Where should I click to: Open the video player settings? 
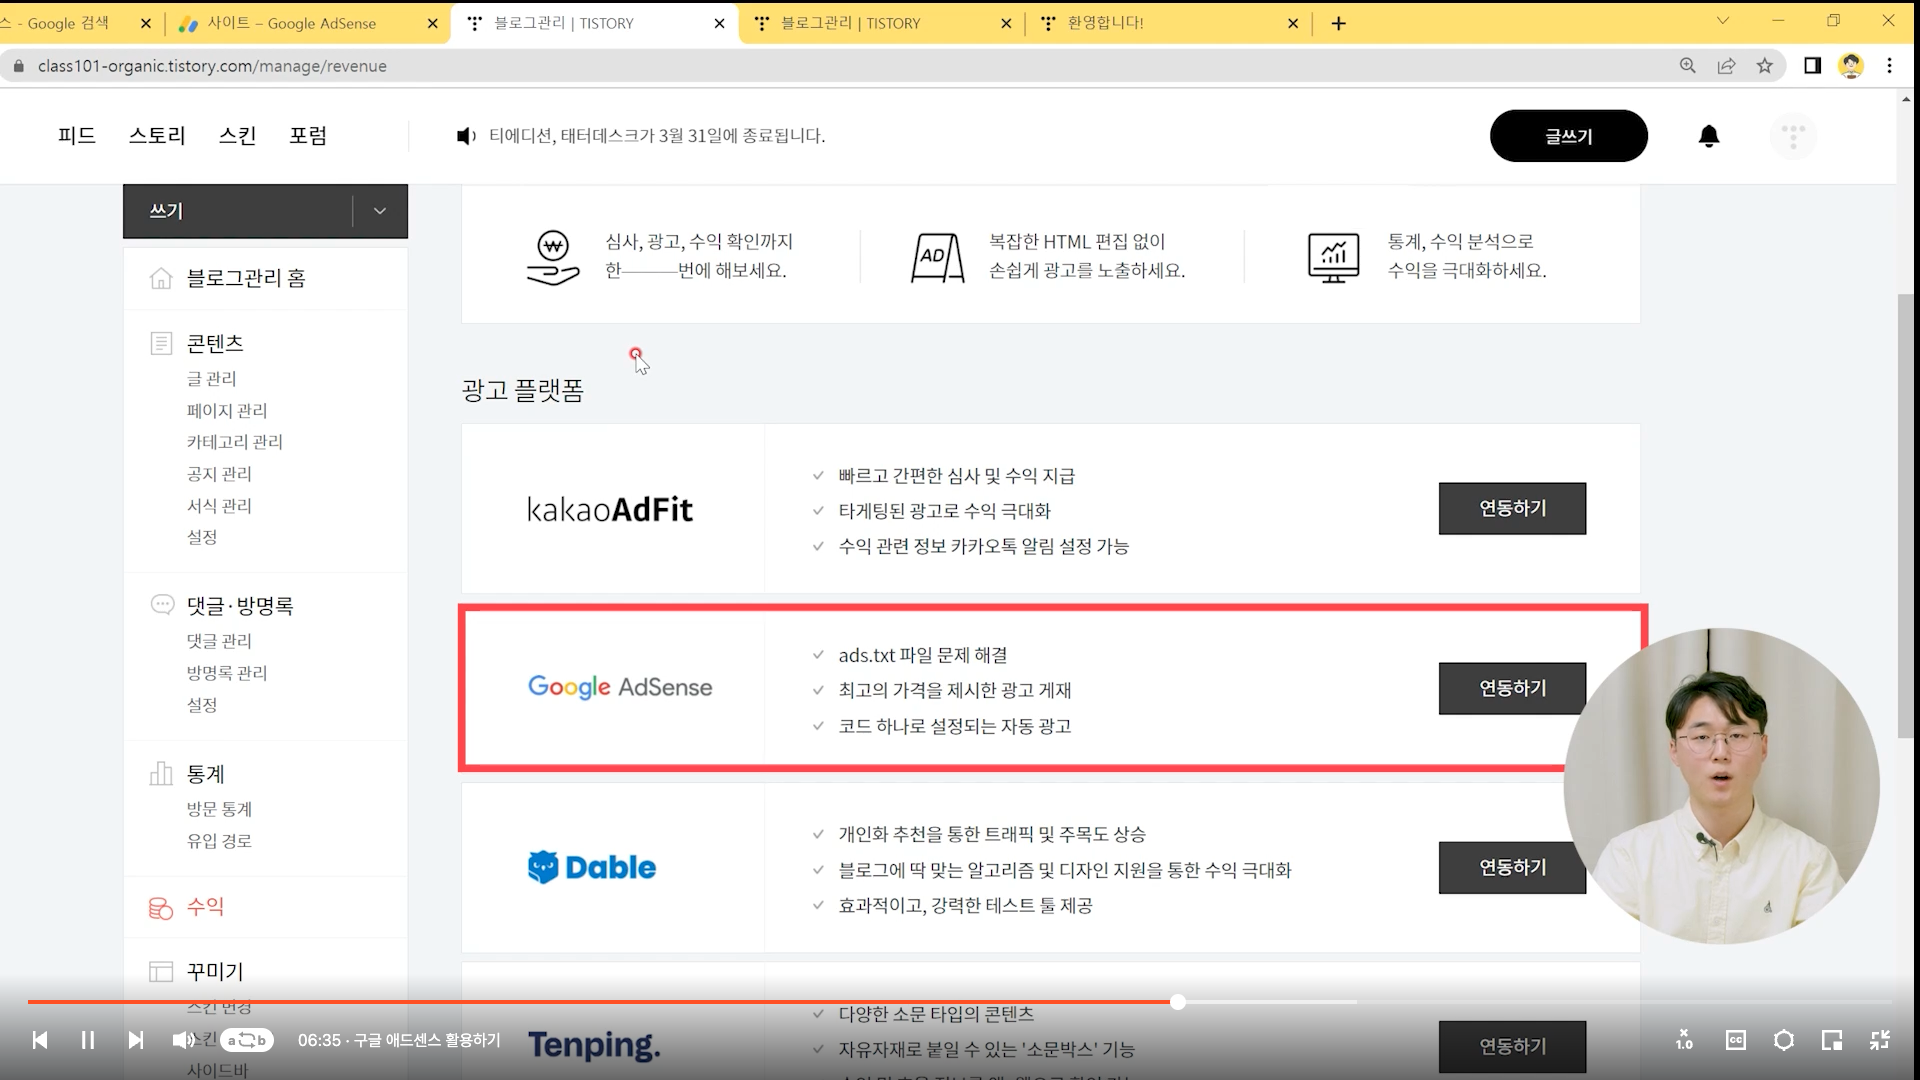pyautogui.click(x=1783, y=1040)
